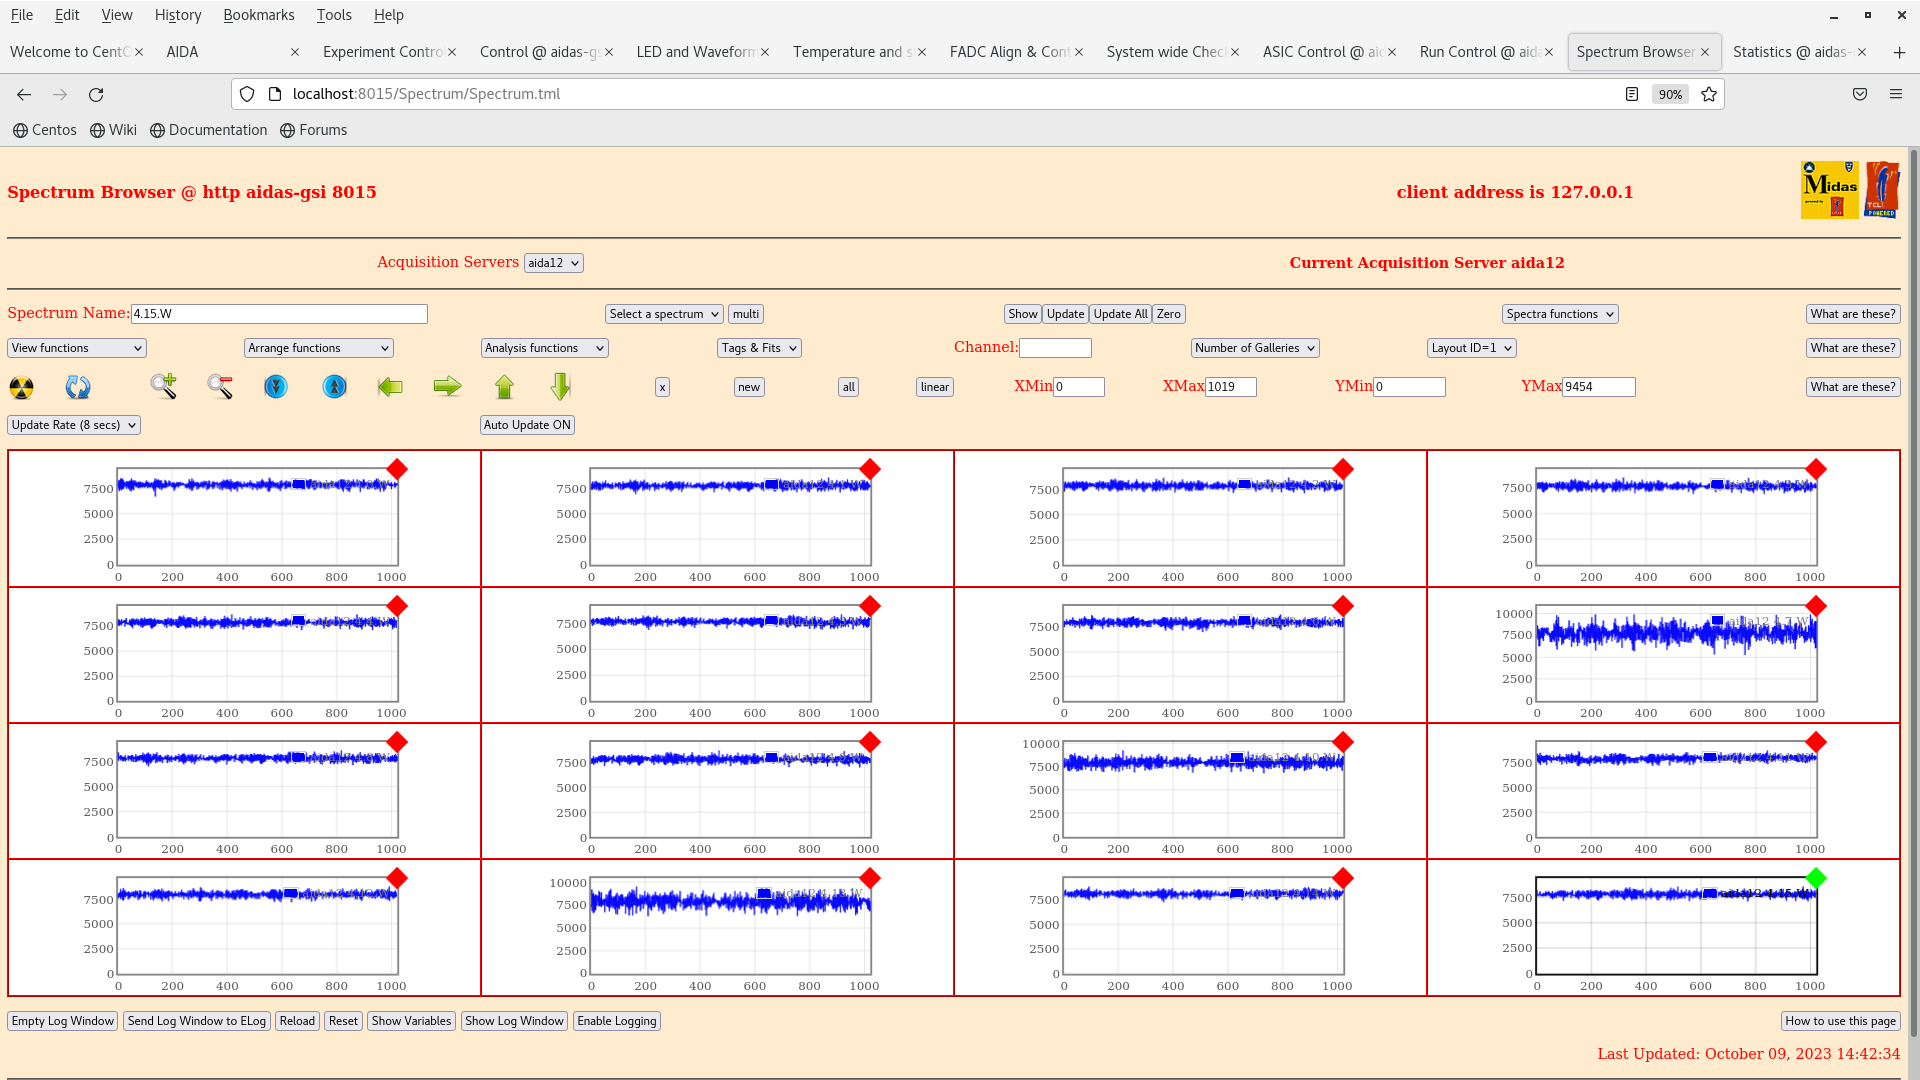Expand the Update Rate (8 secs) dropdown

[x=74, y=425]
